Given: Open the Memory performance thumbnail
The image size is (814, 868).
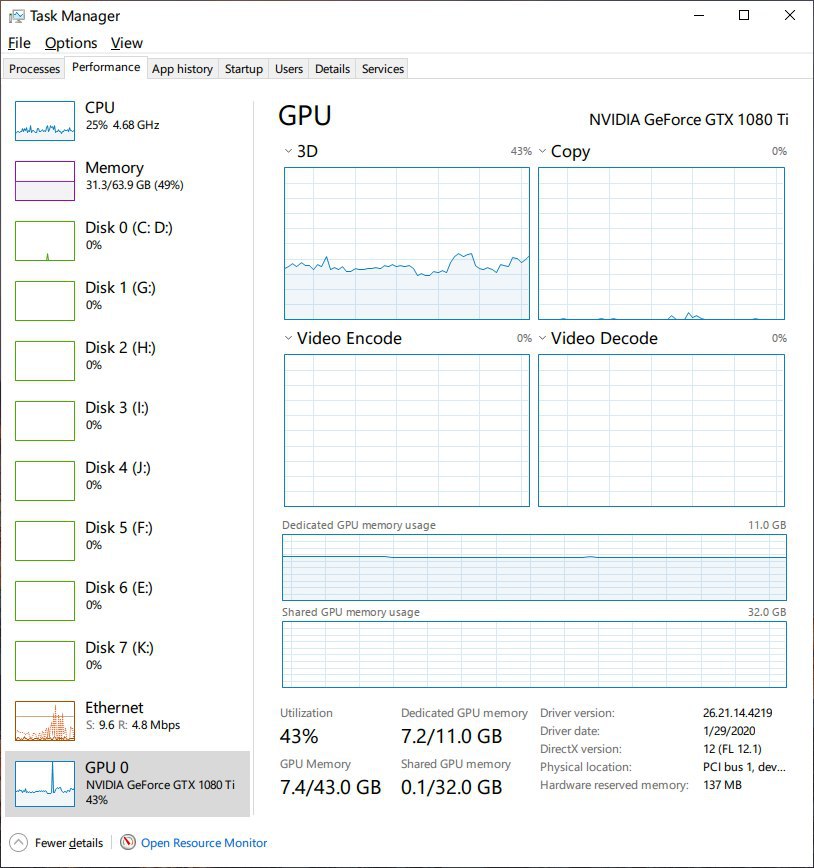Looking at the screenshot, I should tap(45, 180).
